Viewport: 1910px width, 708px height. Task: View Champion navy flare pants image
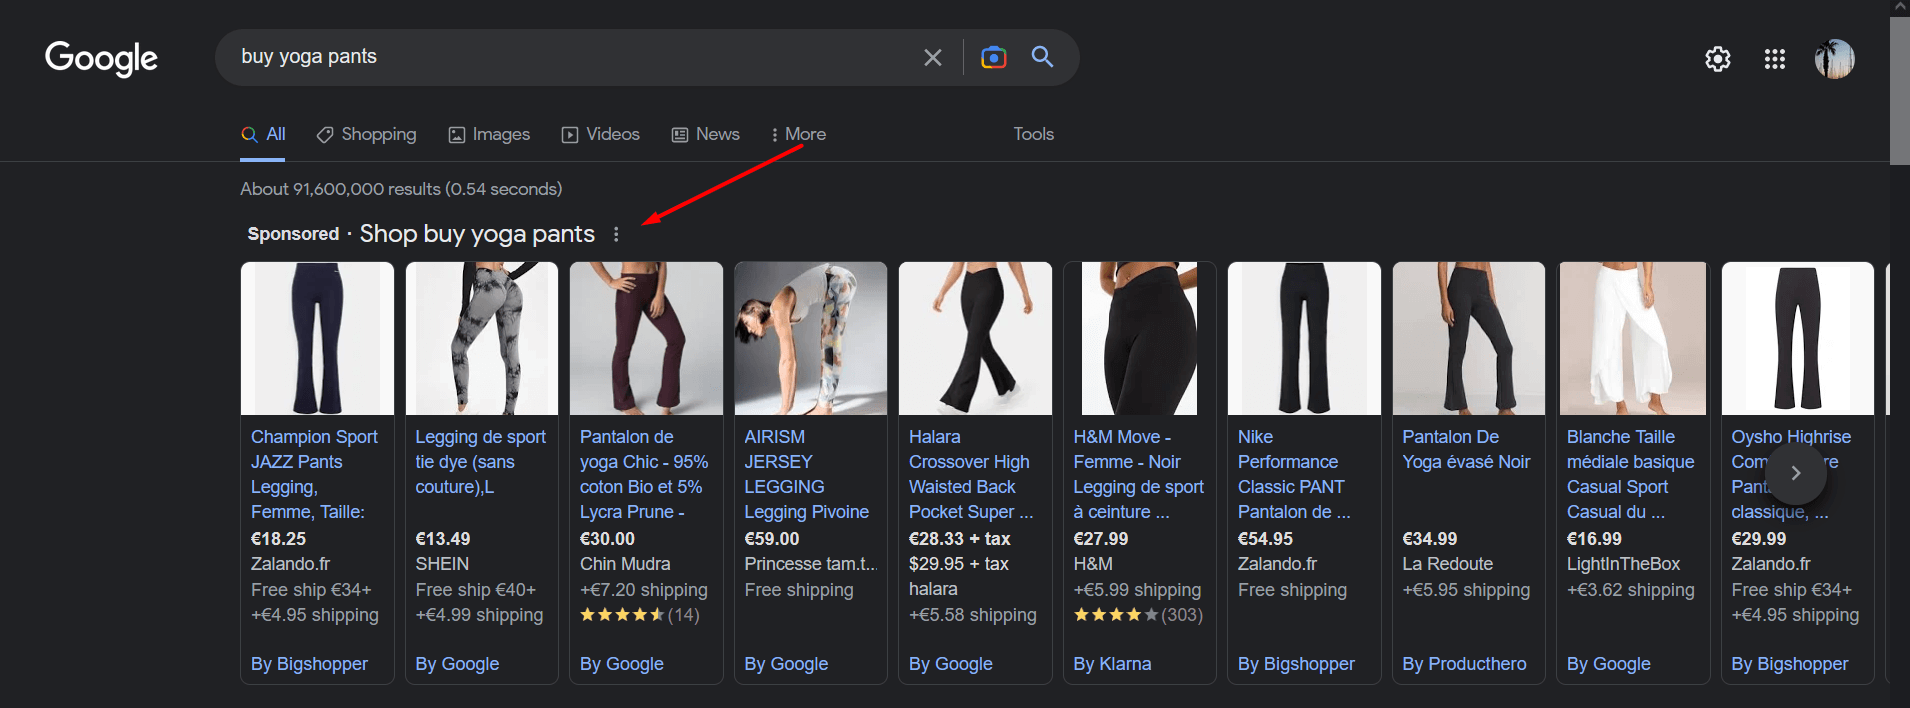(317, 338)
